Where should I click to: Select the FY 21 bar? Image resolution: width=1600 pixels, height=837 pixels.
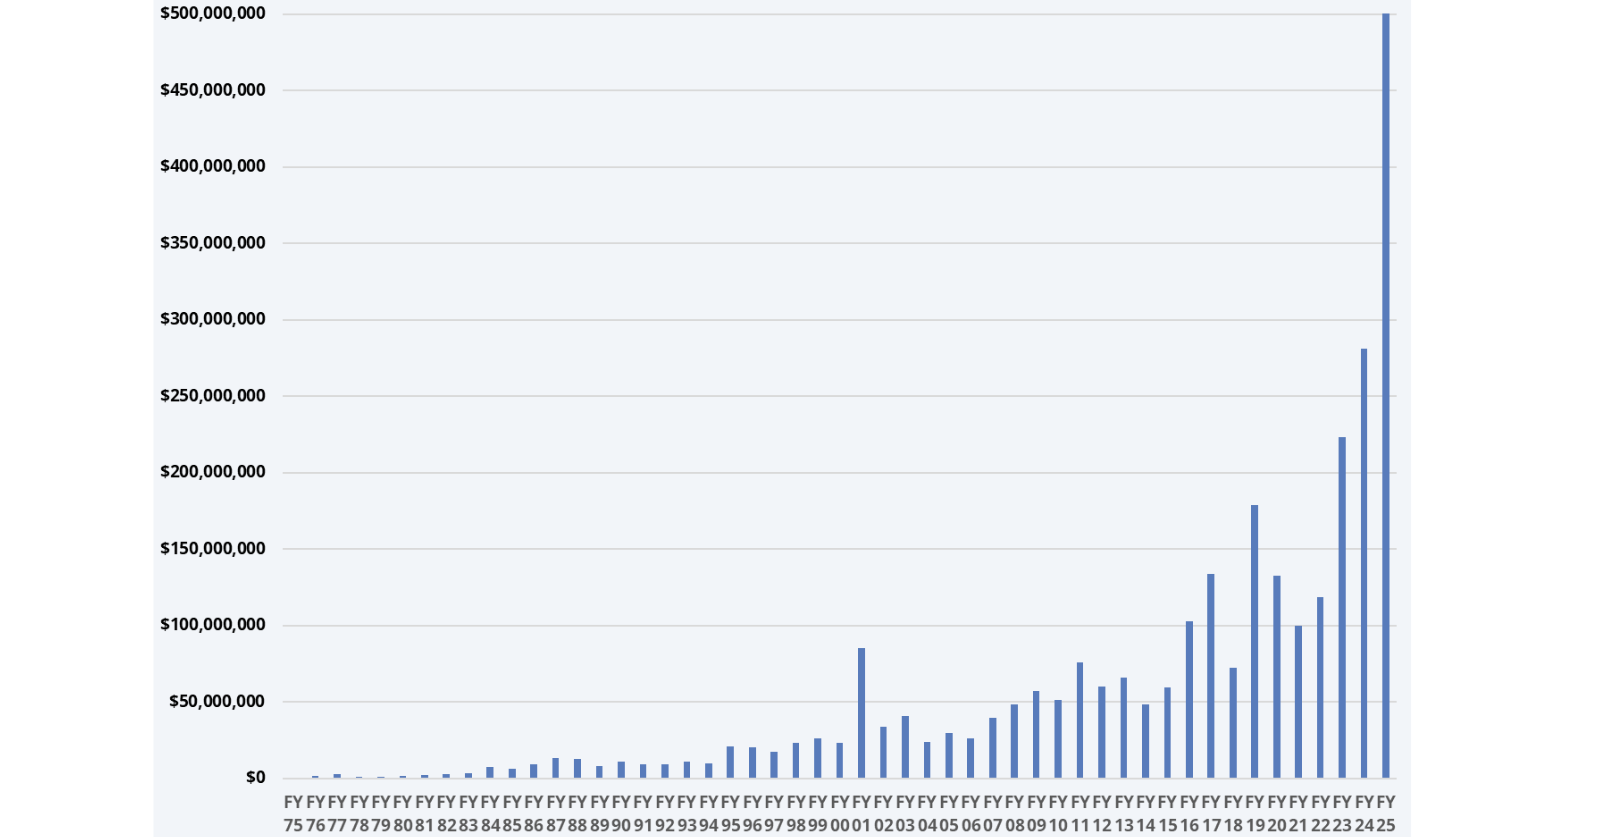click(x=1298, y=702)
